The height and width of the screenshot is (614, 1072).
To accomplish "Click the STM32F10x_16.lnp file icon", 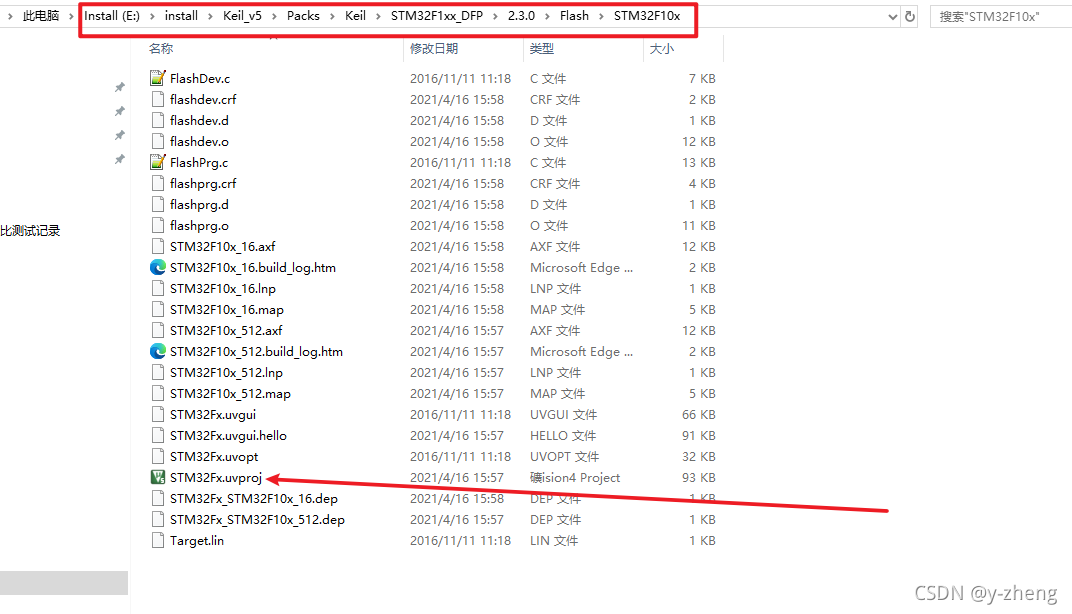I will [158, 289].
